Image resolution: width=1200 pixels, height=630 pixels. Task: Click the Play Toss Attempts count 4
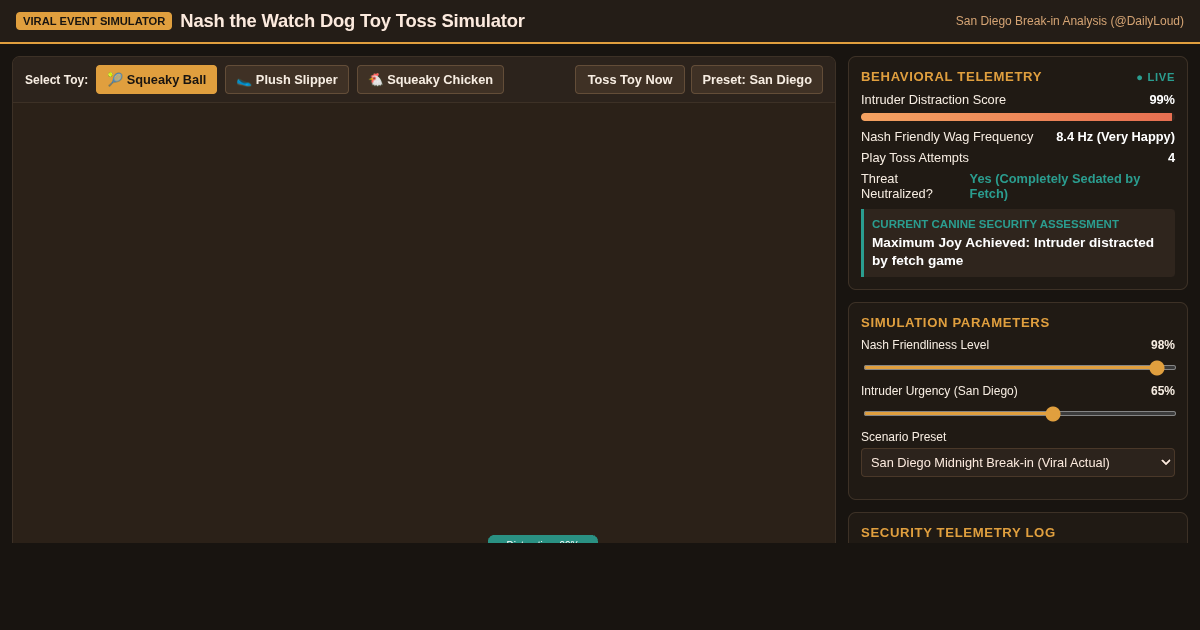coord(1171,158)
